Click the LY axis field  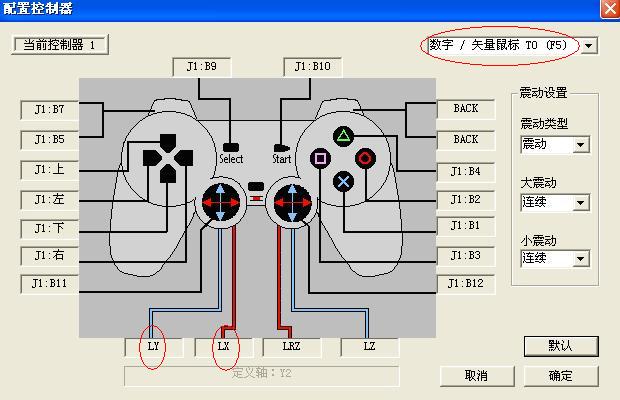pos(153,347)
